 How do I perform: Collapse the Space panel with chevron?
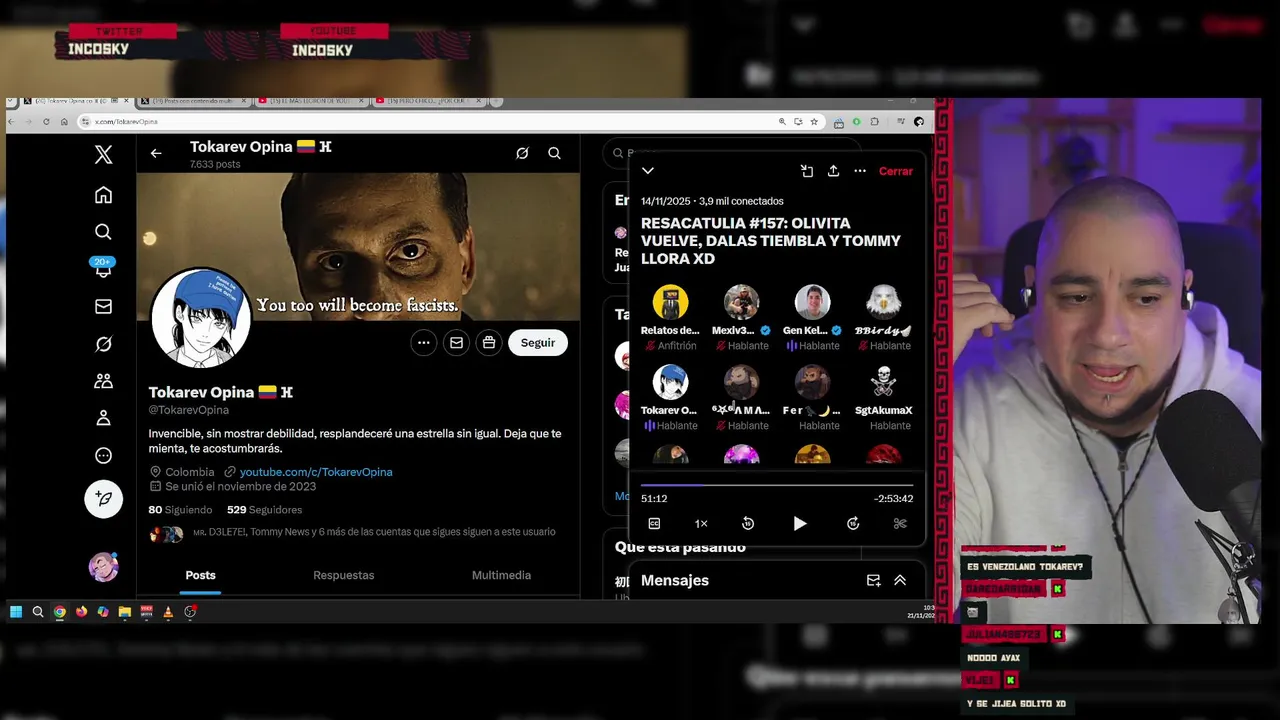pos(648,171)
